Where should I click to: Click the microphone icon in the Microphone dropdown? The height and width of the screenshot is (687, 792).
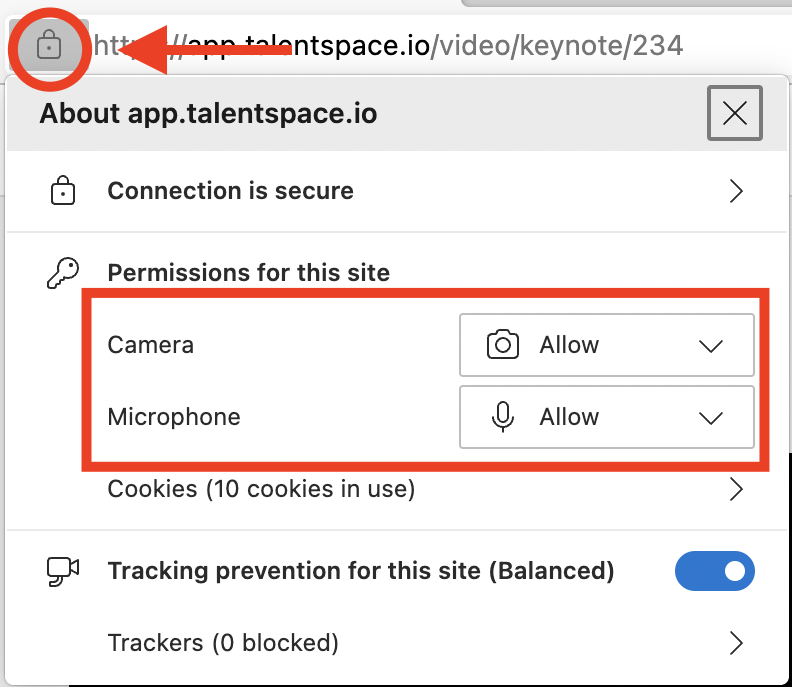tap(503, 417)
